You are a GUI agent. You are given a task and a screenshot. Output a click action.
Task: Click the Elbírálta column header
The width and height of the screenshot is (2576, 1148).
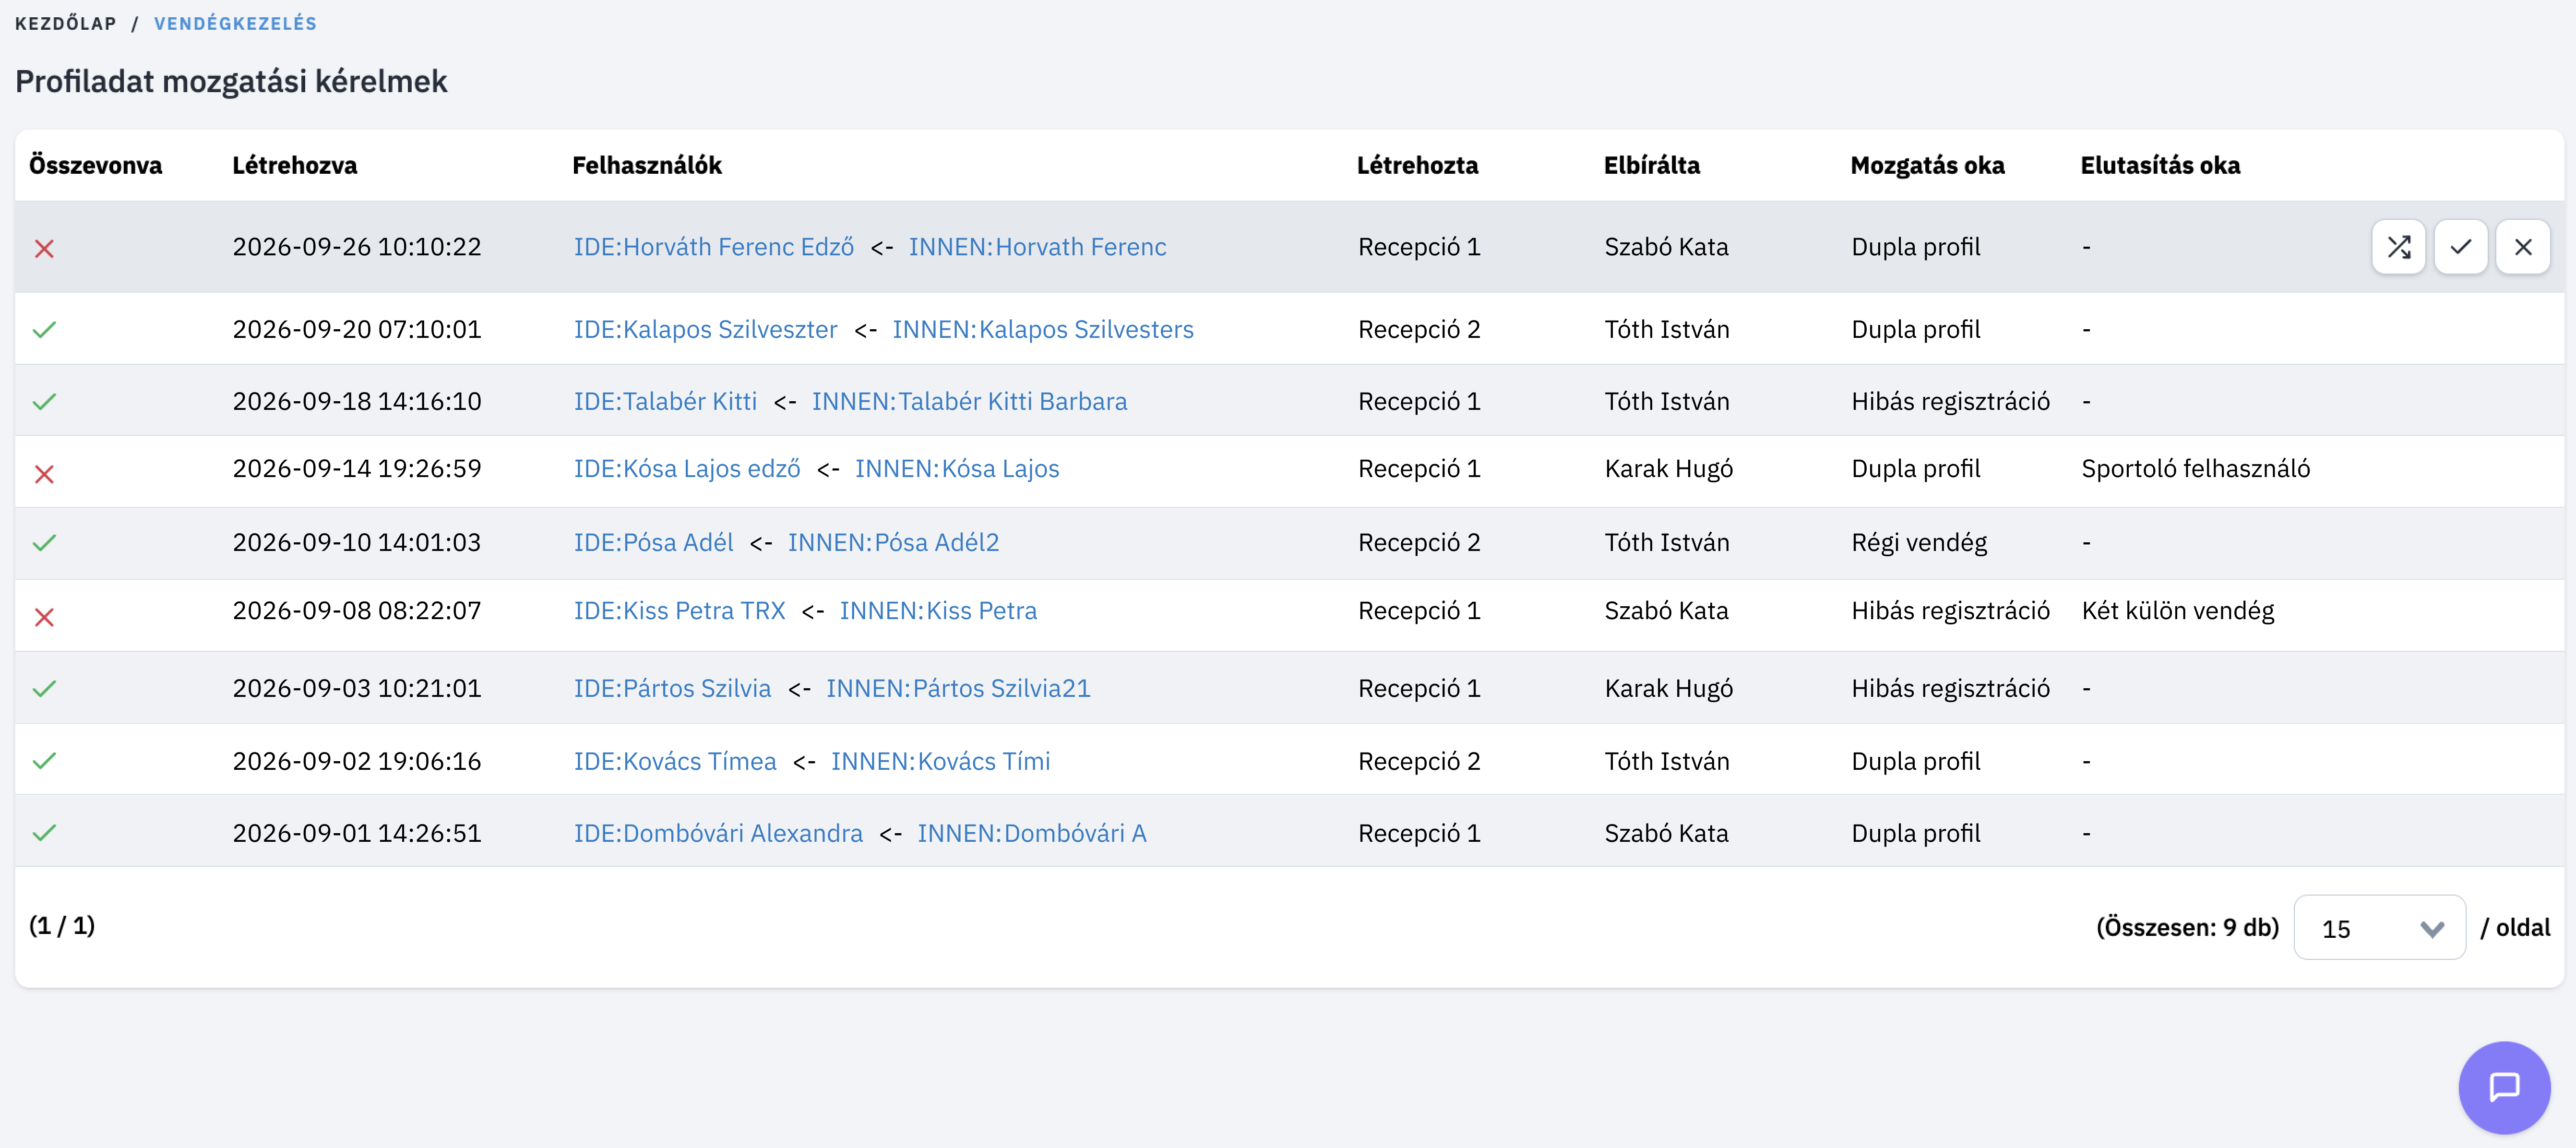tap(1652, 165)
